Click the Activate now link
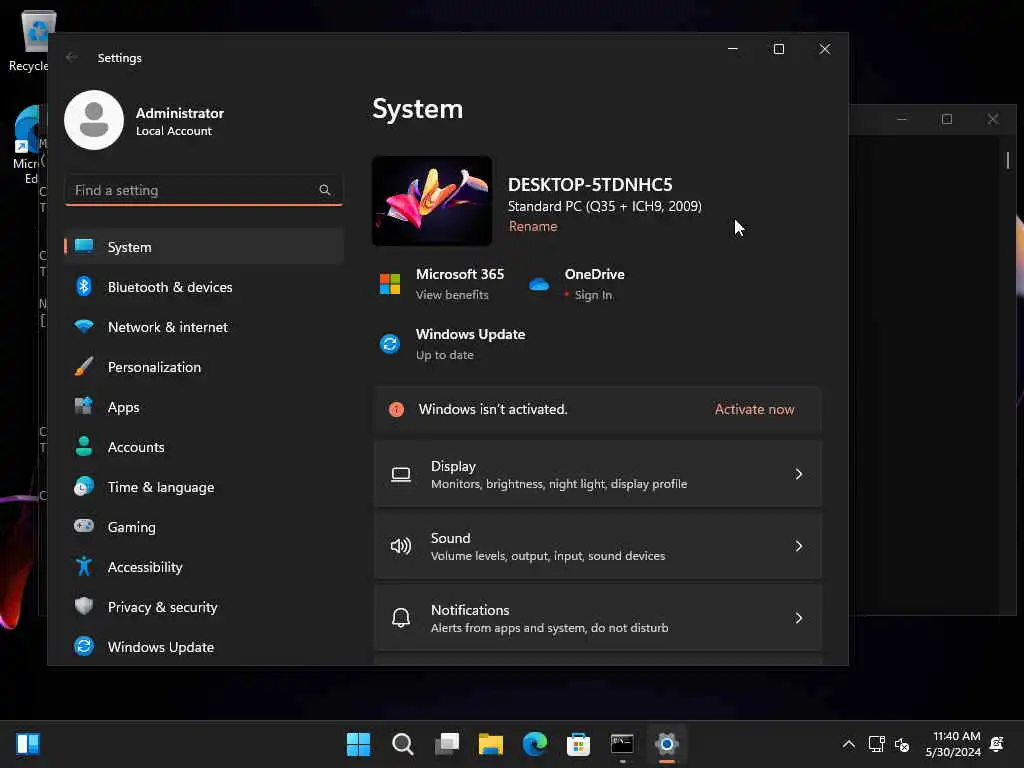The width and height of the screenshot is (1024, 768). [754, 409]
